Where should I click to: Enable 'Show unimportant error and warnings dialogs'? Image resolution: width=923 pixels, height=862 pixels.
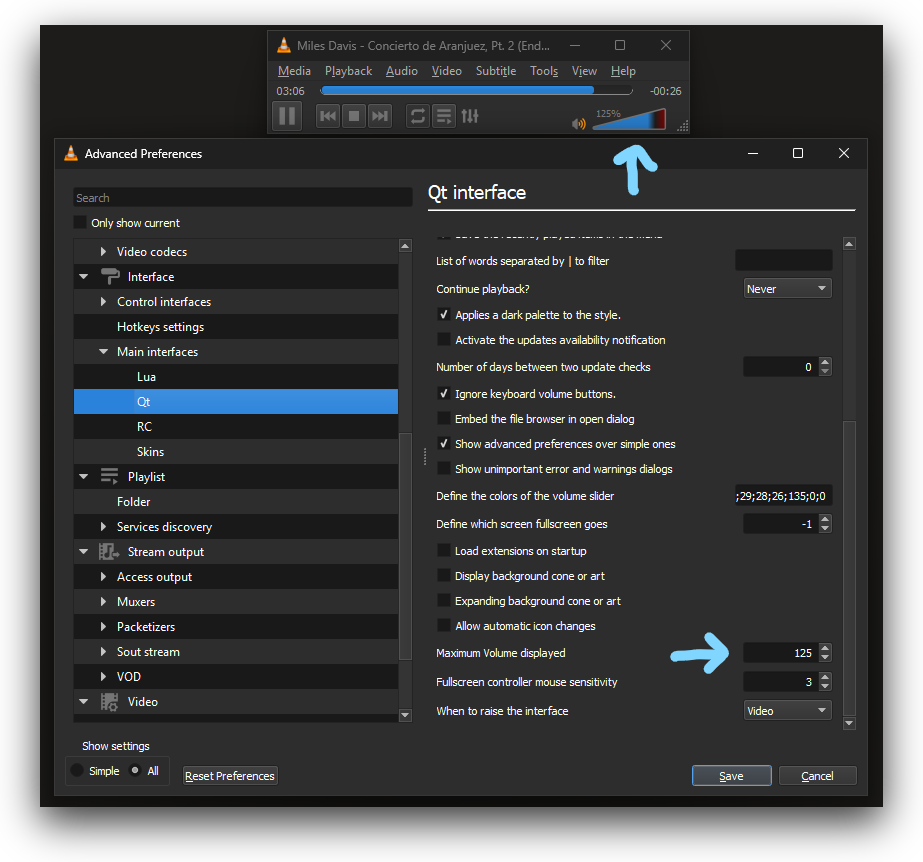click(x=444, y=469)
